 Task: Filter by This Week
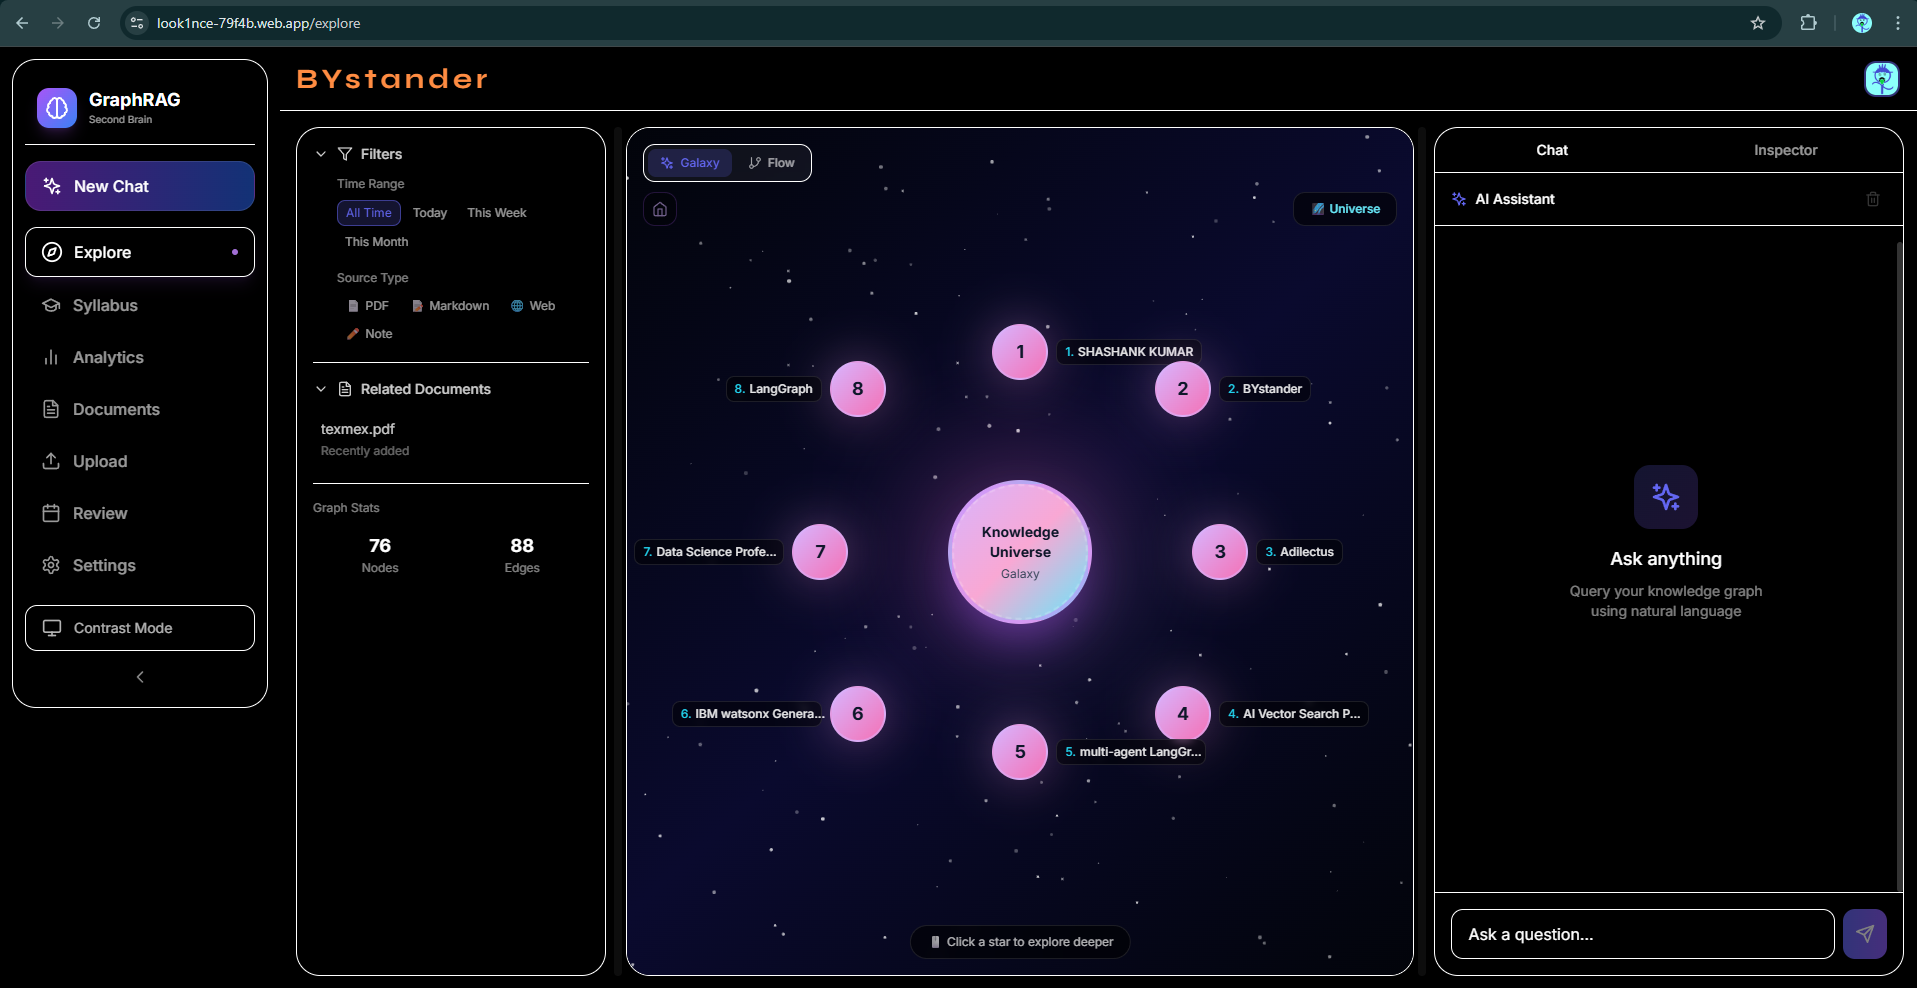[497, 213]
